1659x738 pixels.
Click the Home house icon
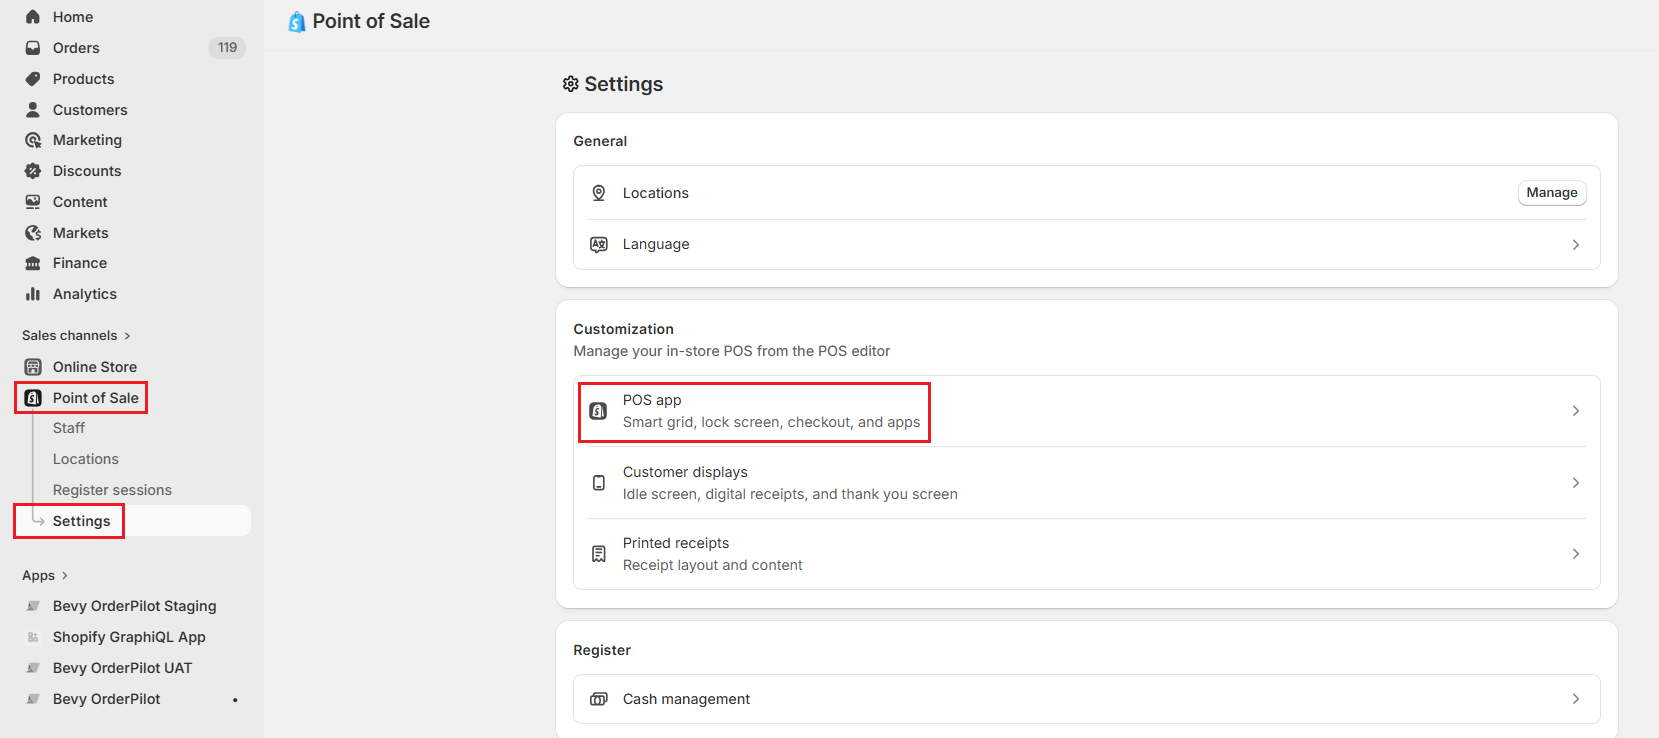[33, 17]
